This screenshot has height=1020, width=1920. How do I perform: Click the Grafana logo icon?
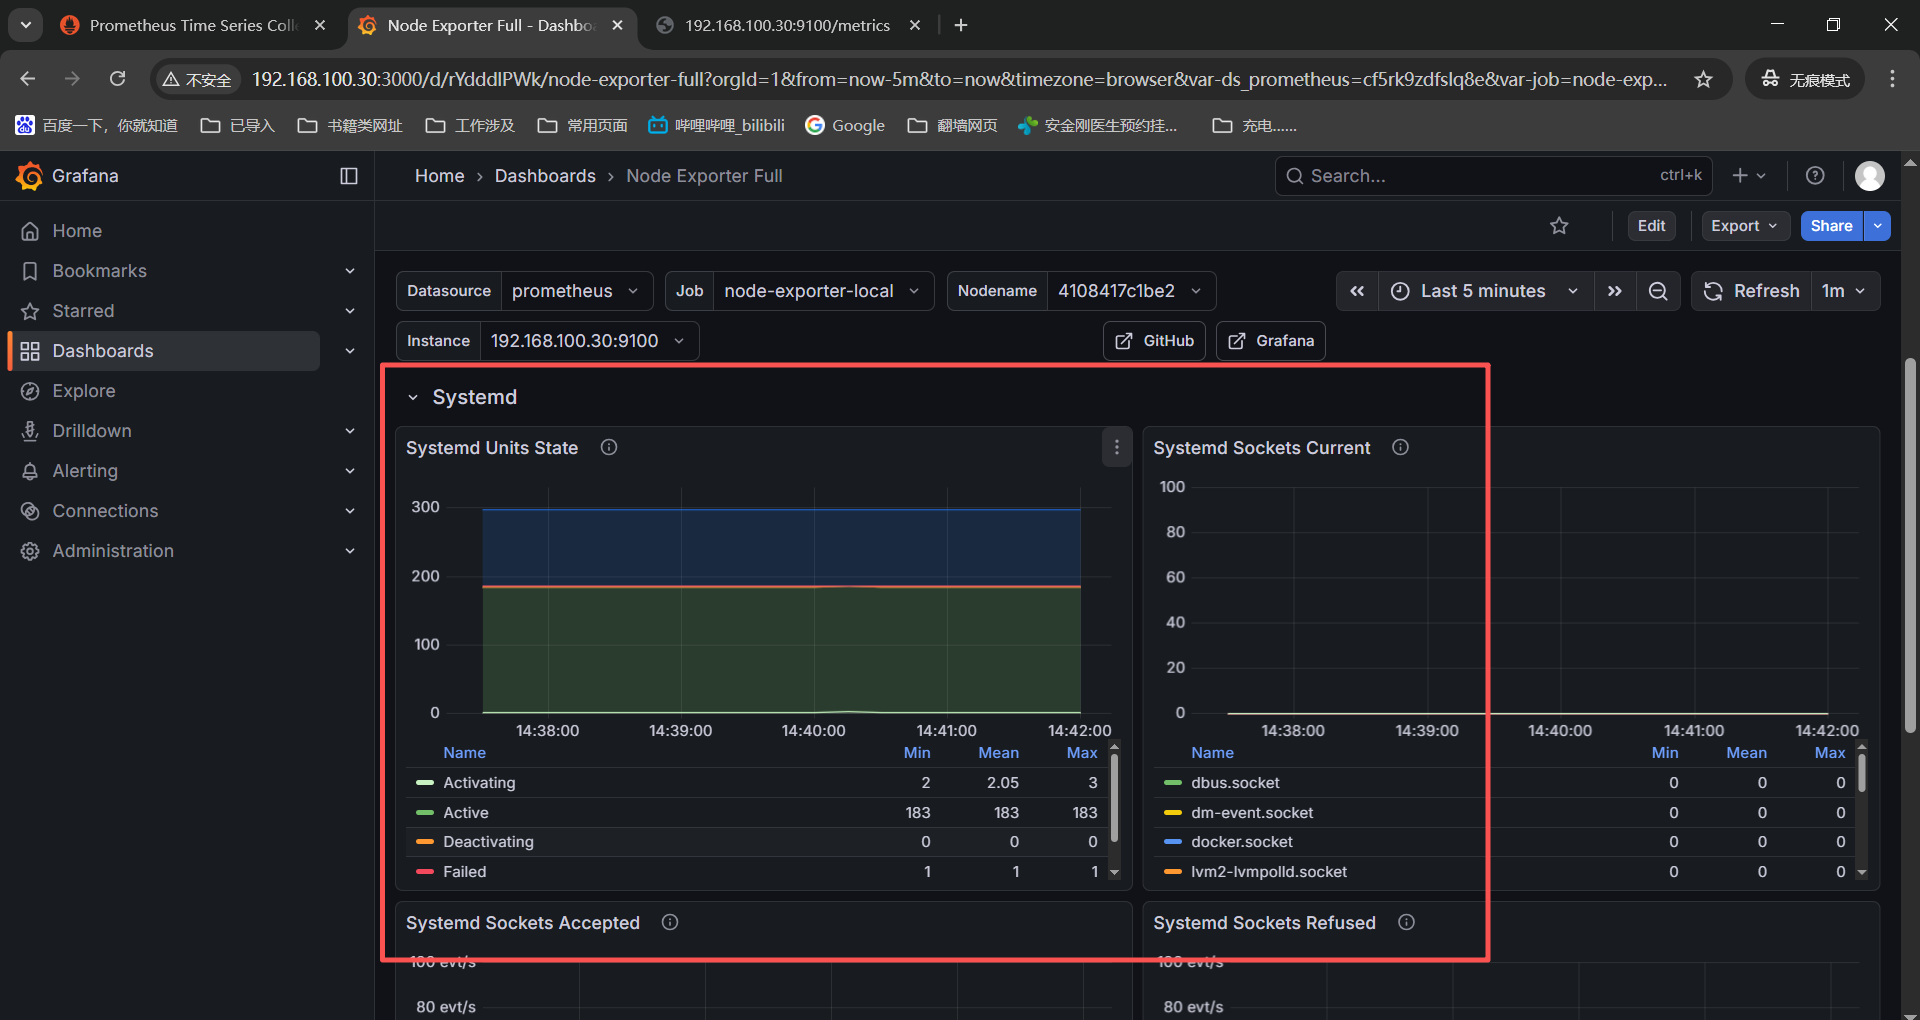(29, 176)
